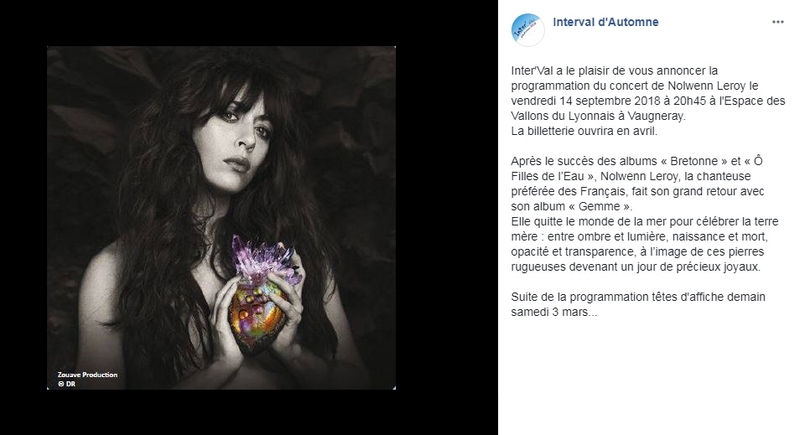Screen dimensions: 800x435
Task: Open the Nolwenn Leroy concert photo
Action: point(221,218)
